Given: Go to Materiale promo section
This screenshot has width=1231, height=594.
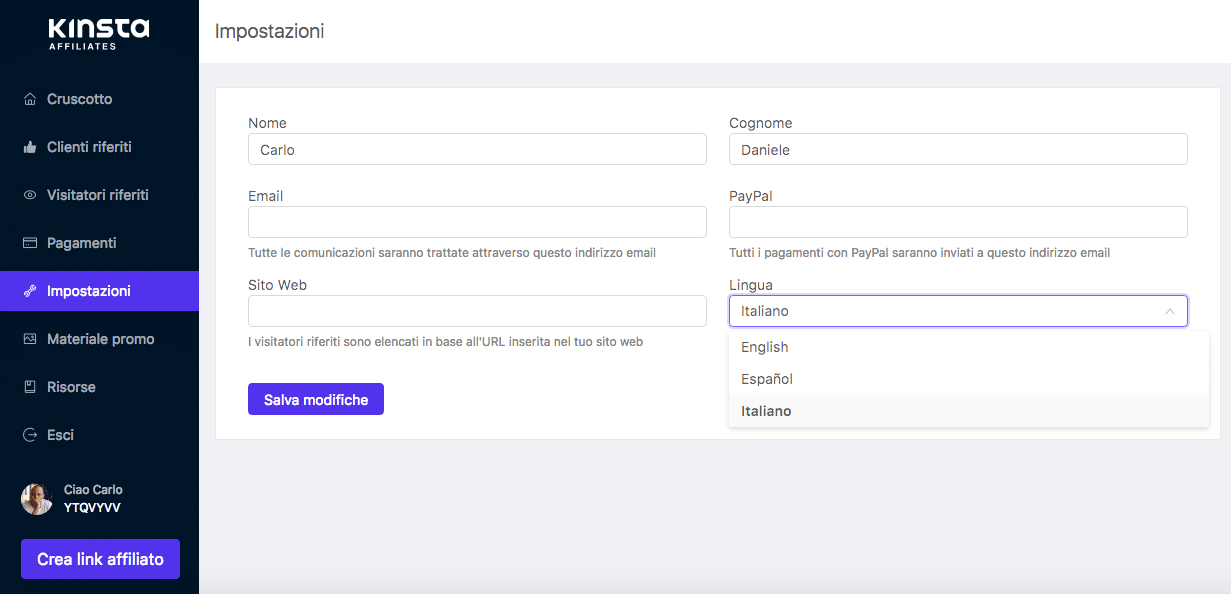Looking at the screenshot, I should [100, 339].
